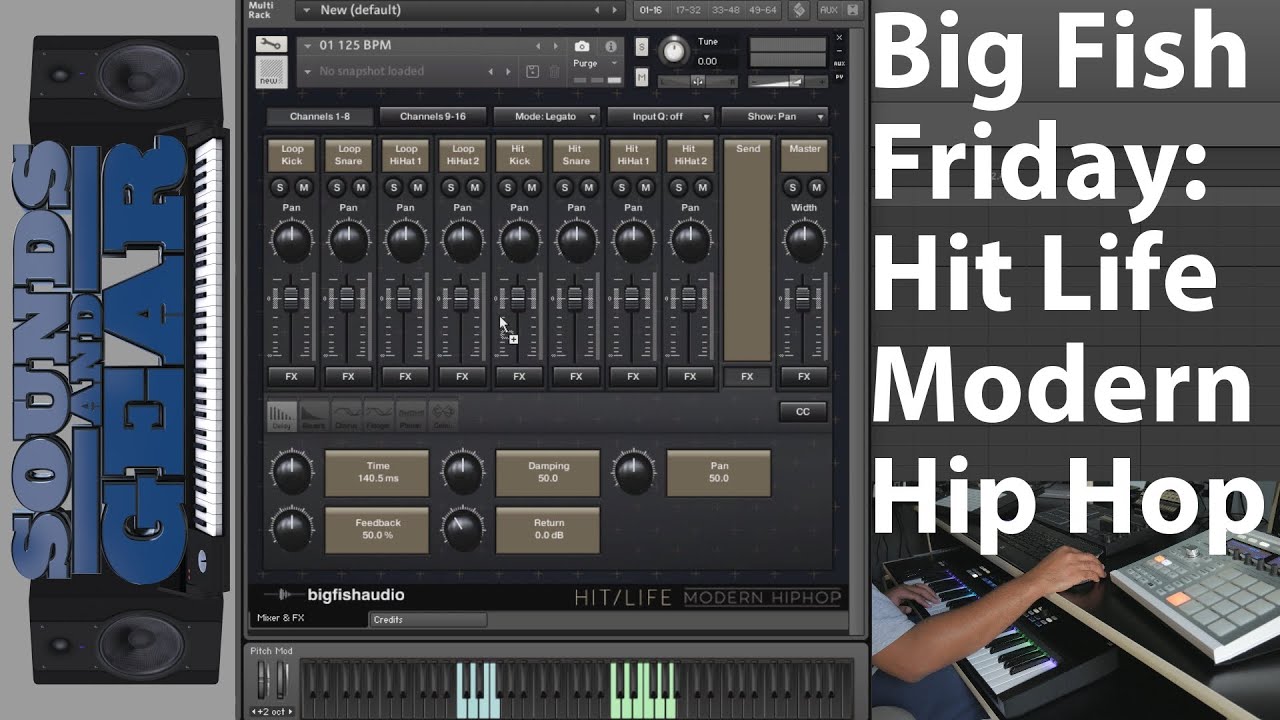Adjust the Damping knob

462,472
